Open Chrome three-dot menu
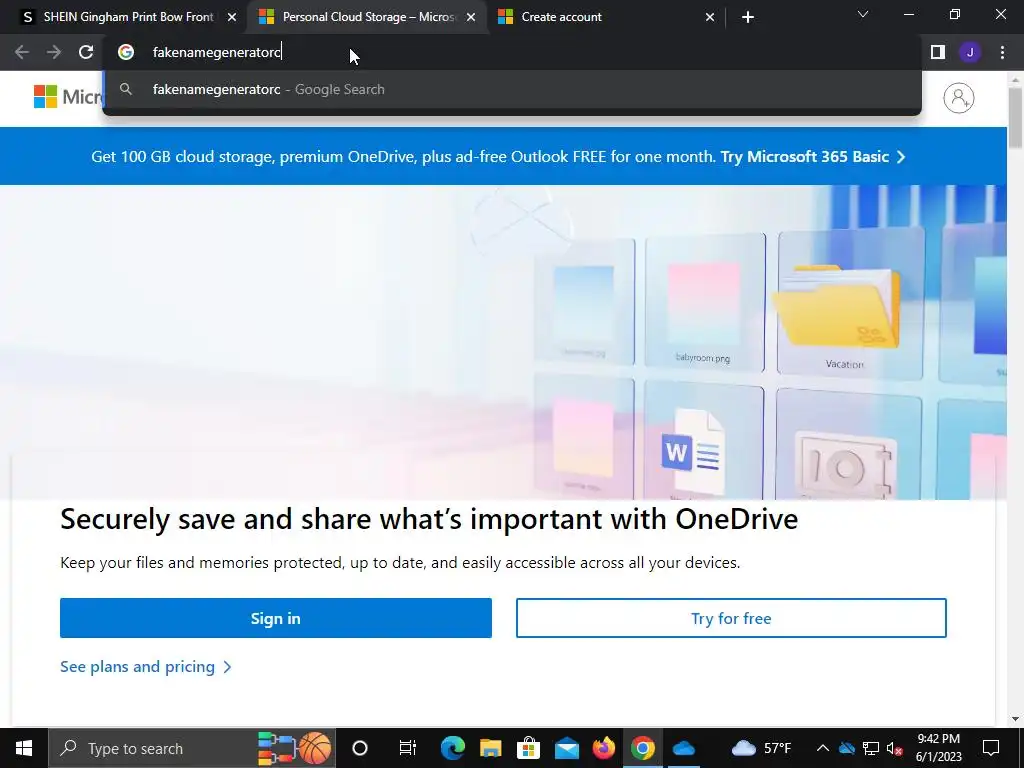The image size is (1024, 768). (1002, 52)
